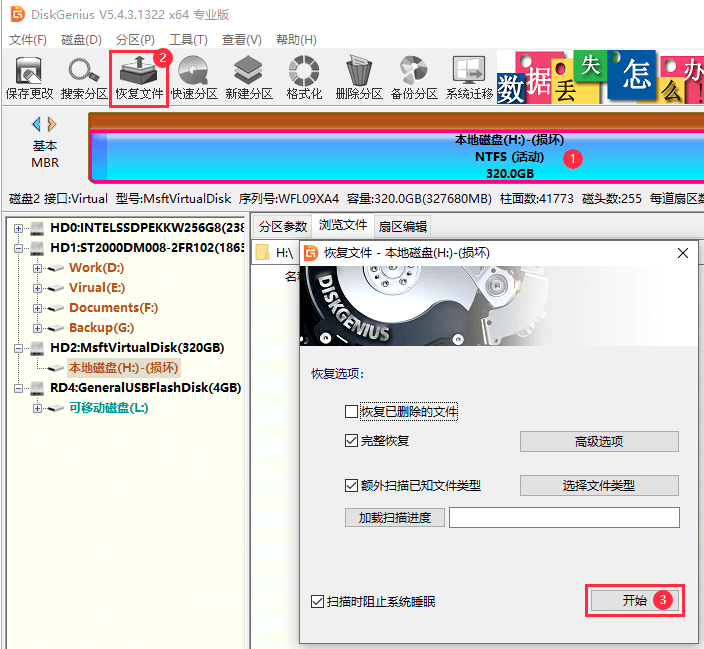Screen dimensions: 704x649
Task: Open the 文件(F) menu
Action: (28, 40)
